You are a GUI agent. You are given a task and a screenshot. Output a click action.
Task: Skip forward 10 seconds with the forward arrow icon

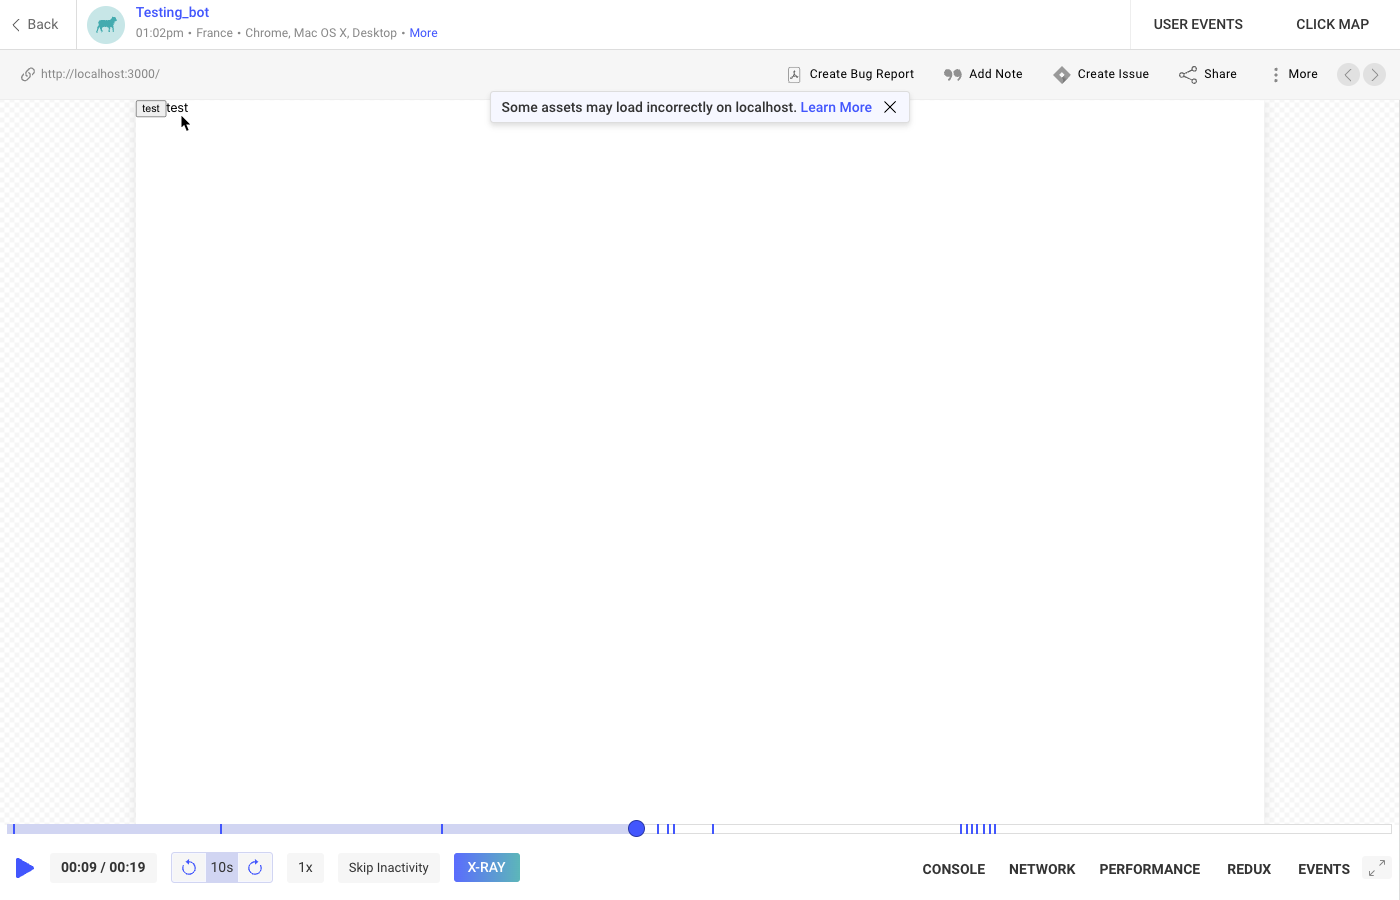(255, 868)
